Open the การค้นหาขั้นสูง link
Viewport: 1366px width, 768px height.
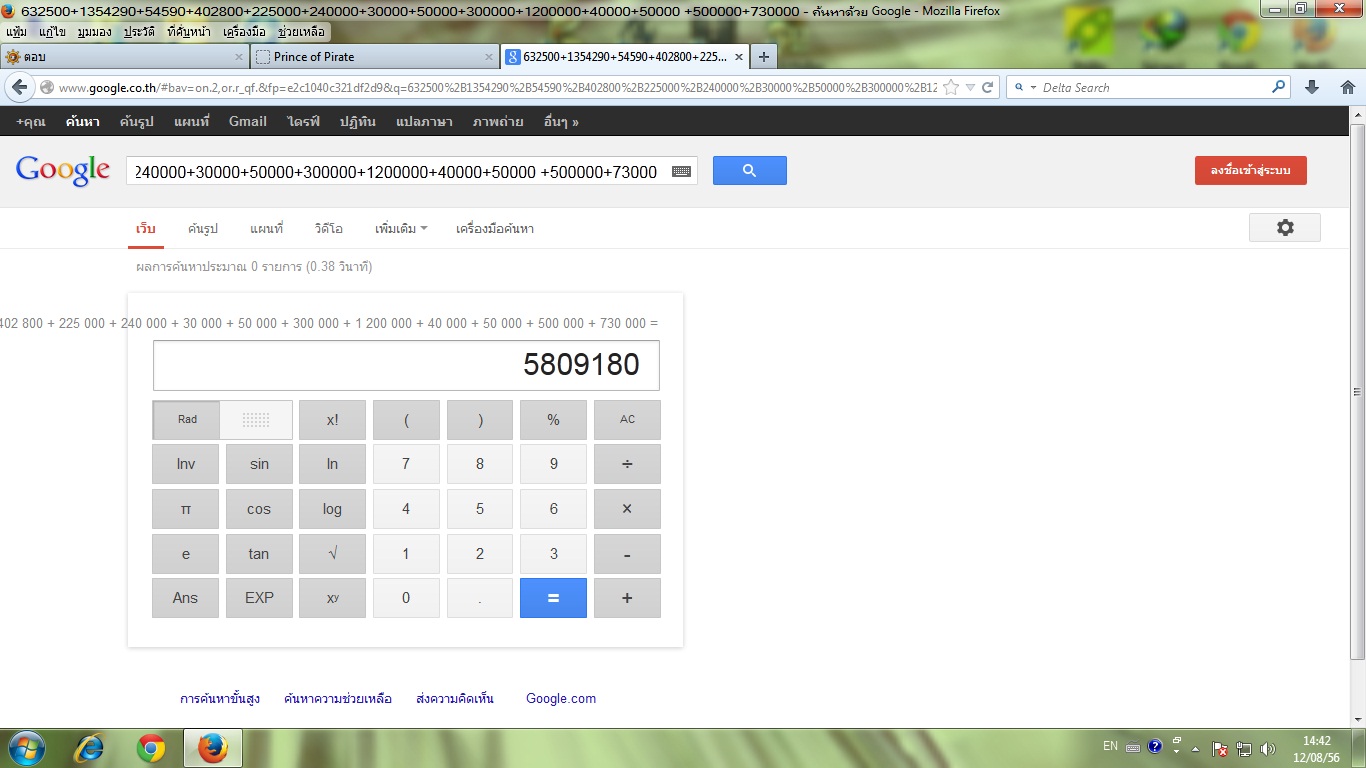click(220, 699)
